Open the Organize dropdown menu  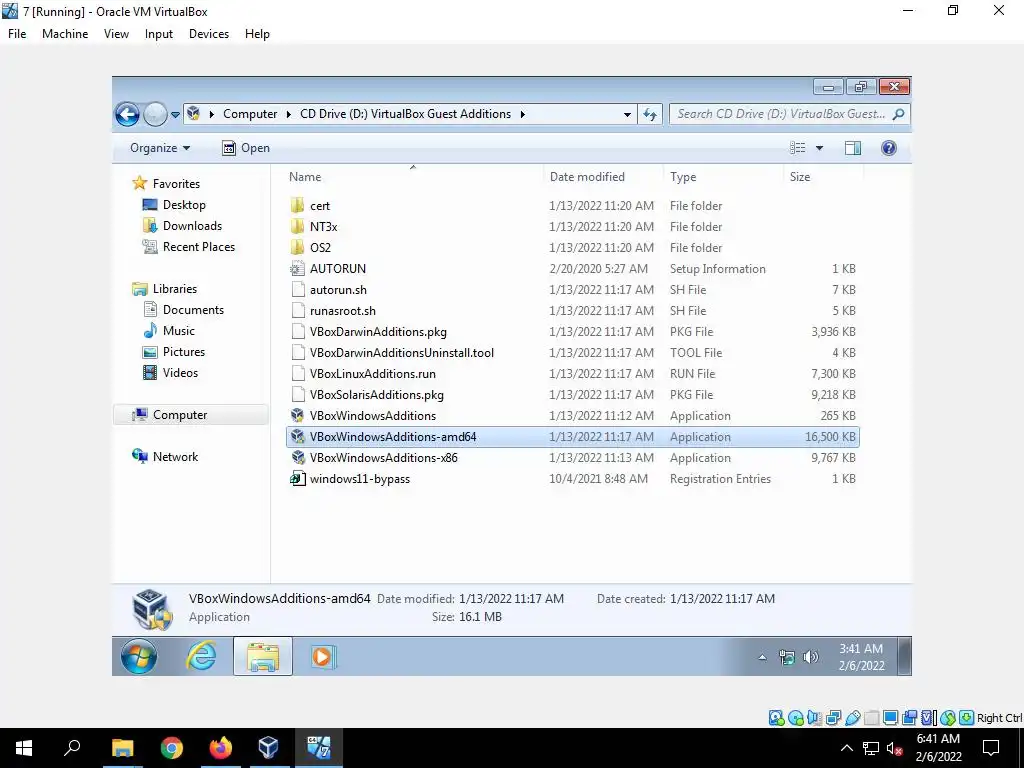(160, 148)
